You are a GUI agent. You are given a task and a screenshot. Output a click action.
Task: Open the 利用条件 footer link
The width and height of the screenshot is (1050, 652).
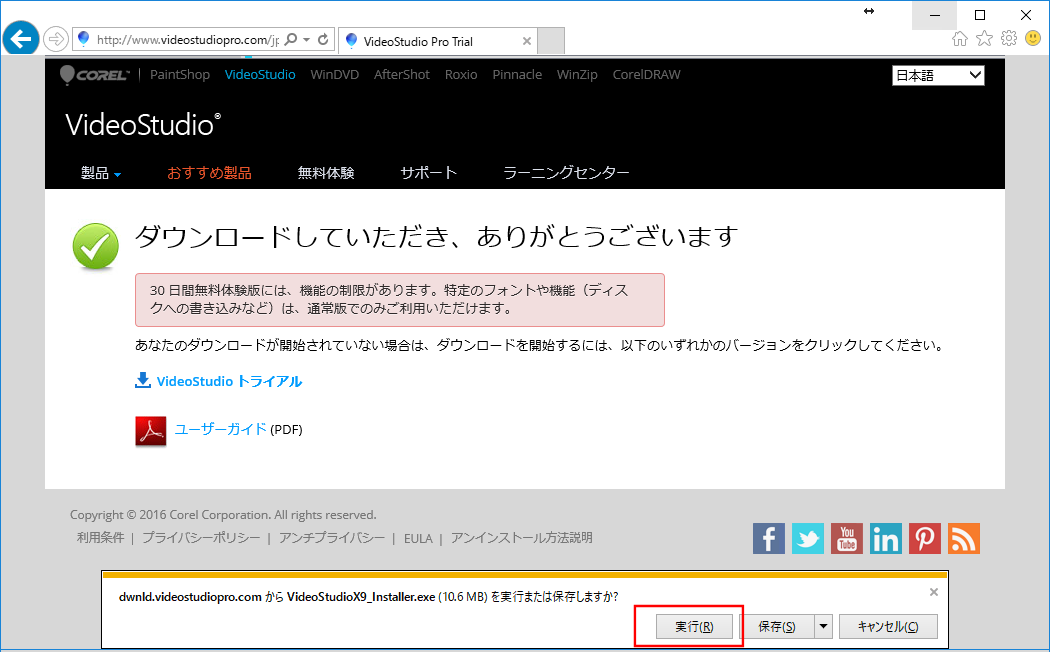click(100, 538)
